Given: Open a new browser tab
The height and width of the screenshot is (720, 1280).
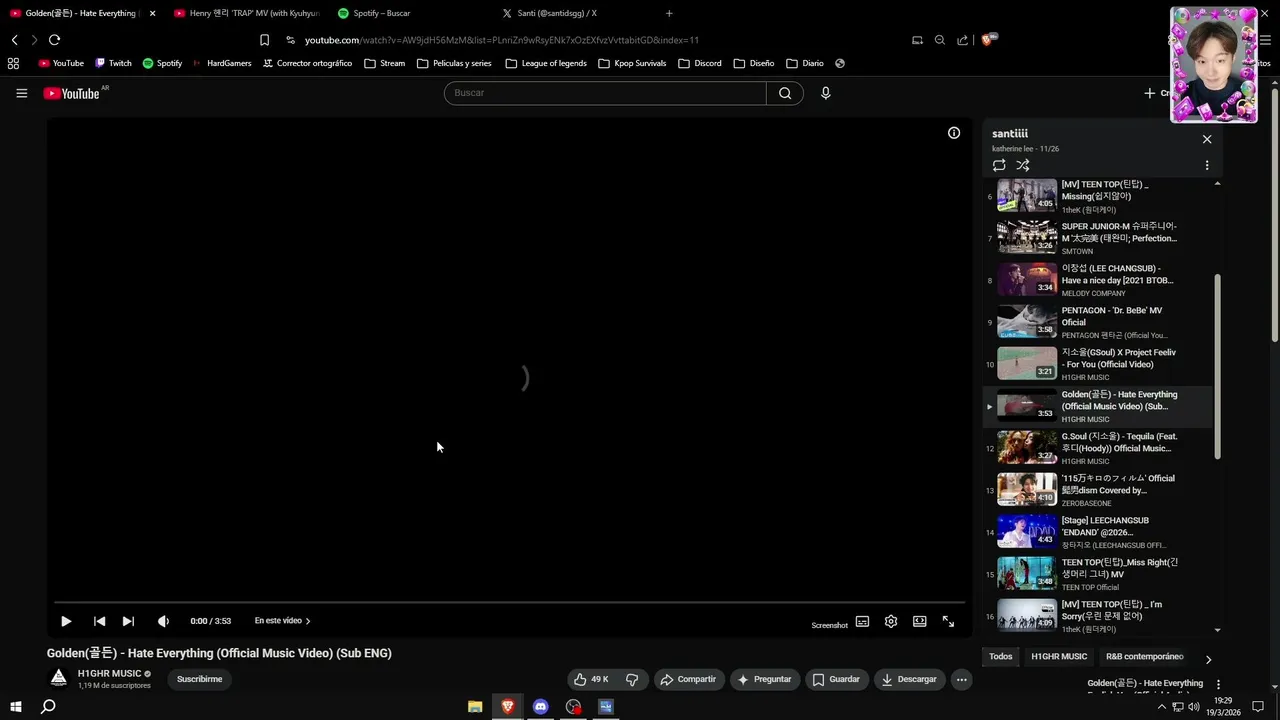Looking at the screenshot, I should [x=669, y=13].
